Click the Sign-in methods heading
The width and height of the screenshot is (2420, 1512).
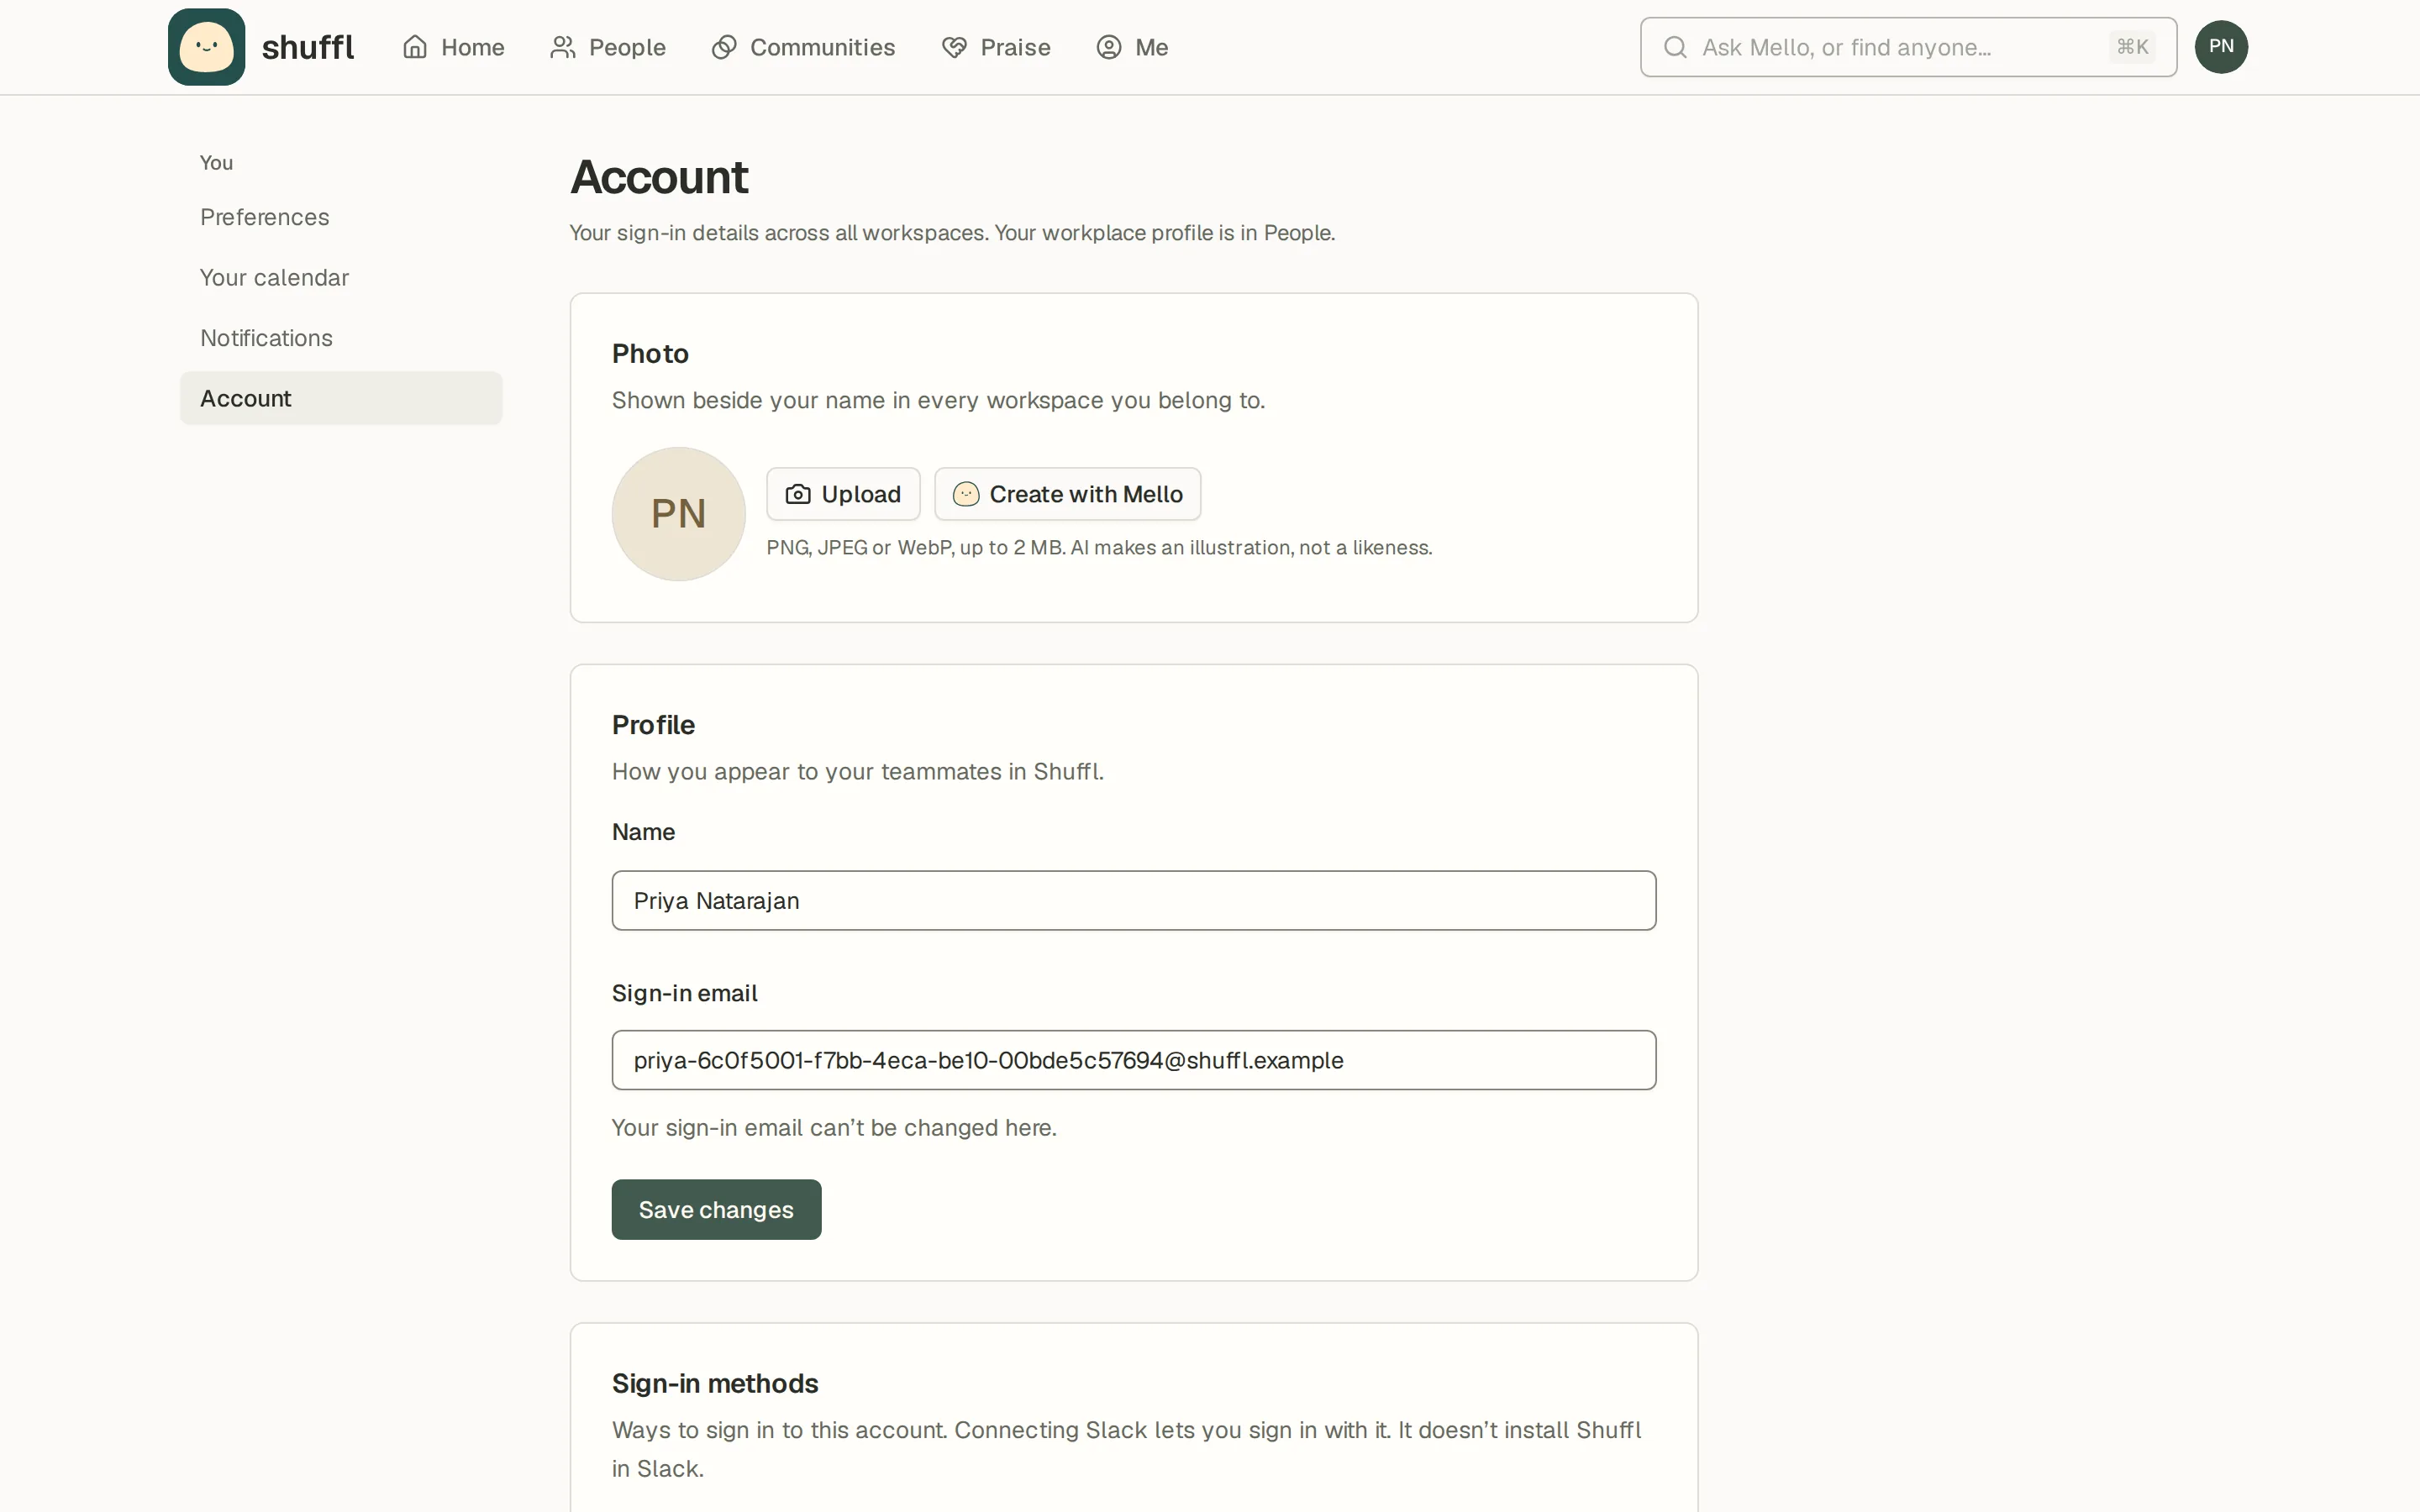click(x=715, y=1383)
